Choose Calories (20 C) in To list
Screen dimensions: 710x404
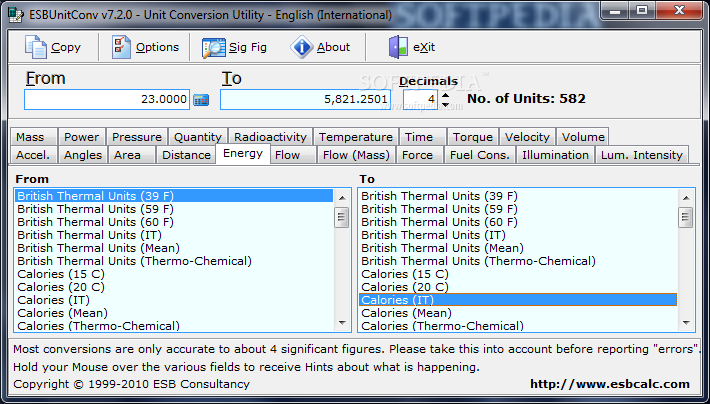(x=518, y=287)
